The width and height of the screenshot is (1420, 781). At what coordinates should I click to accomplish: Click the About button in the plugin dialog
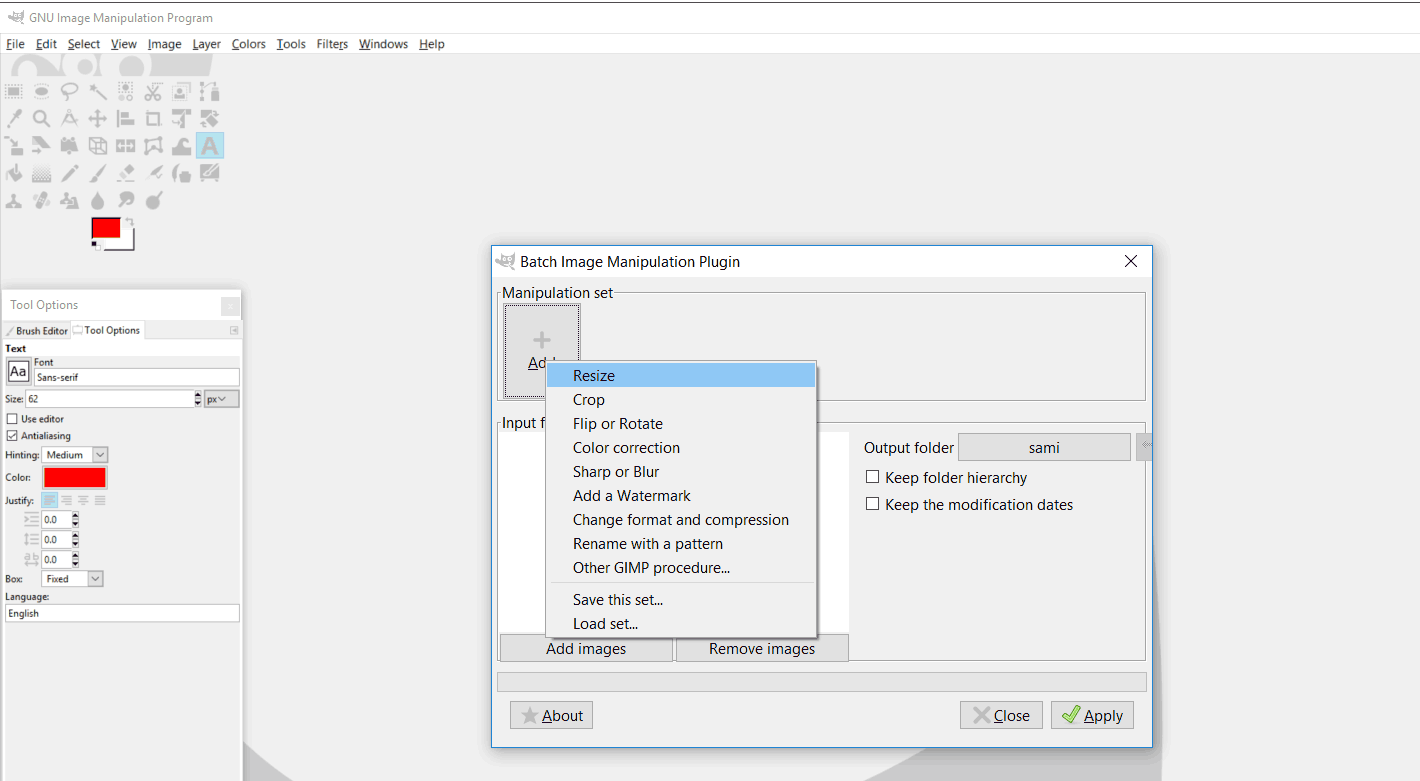click(551, 715)
